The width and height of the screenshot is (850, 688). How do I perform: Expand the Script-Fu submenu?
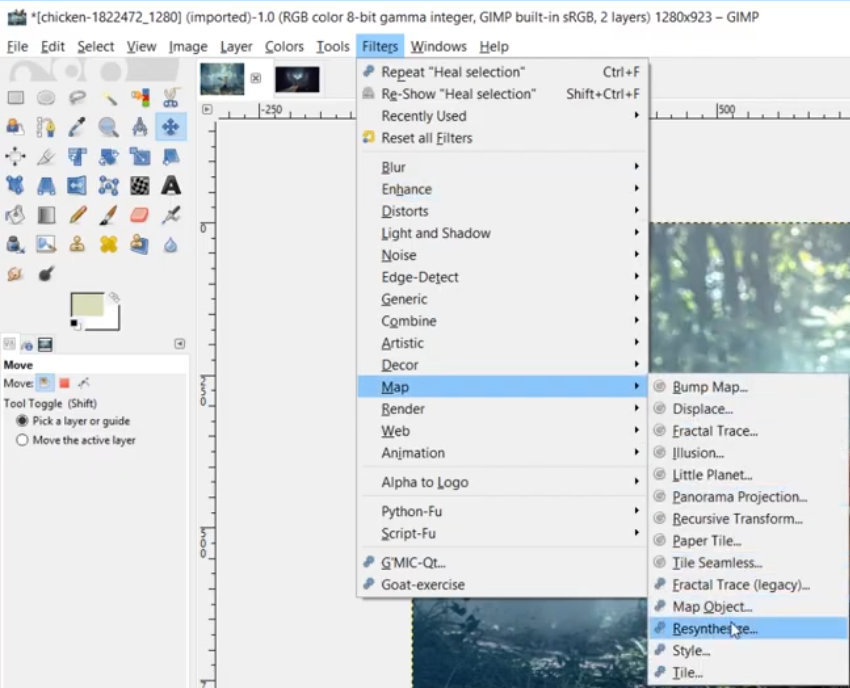click(503, 533)
